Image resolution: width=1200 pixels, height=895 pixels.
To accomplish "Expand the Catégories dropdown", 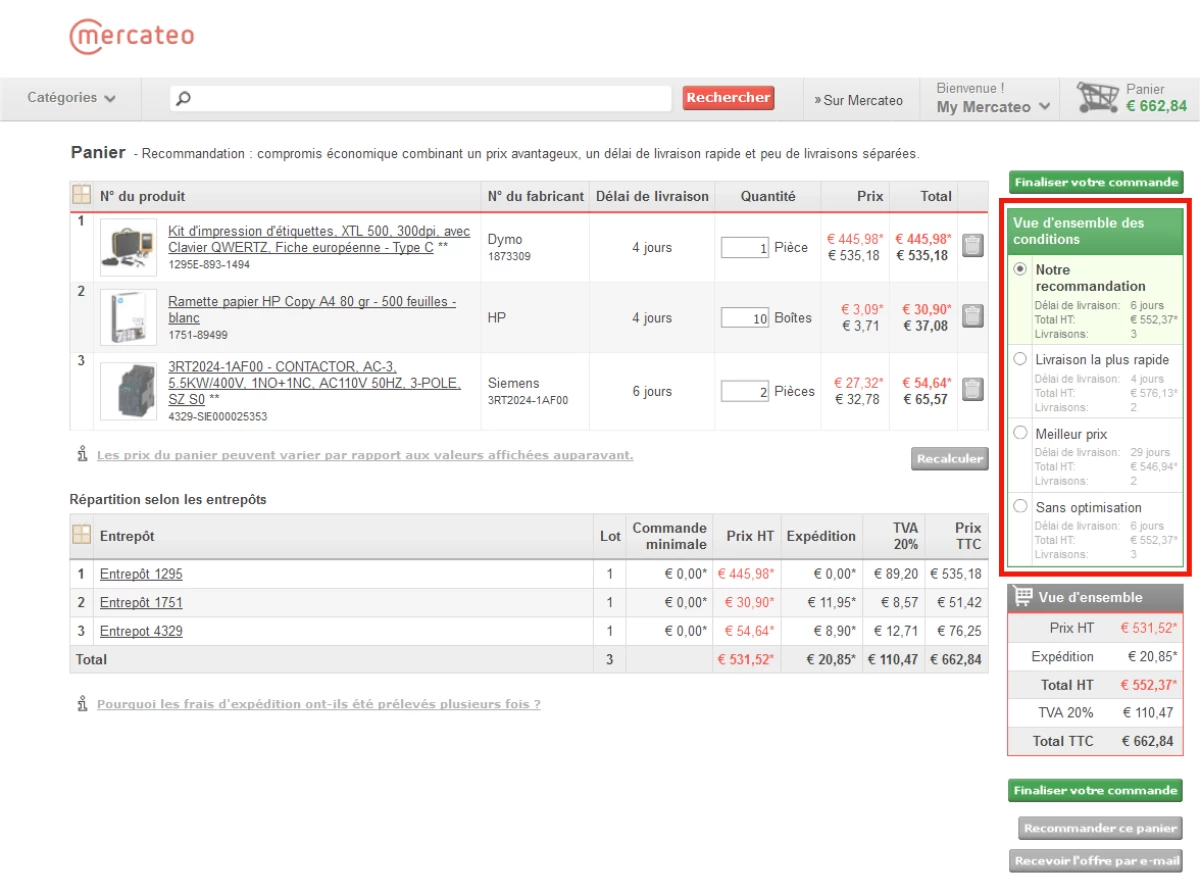I will coord(71,98).
